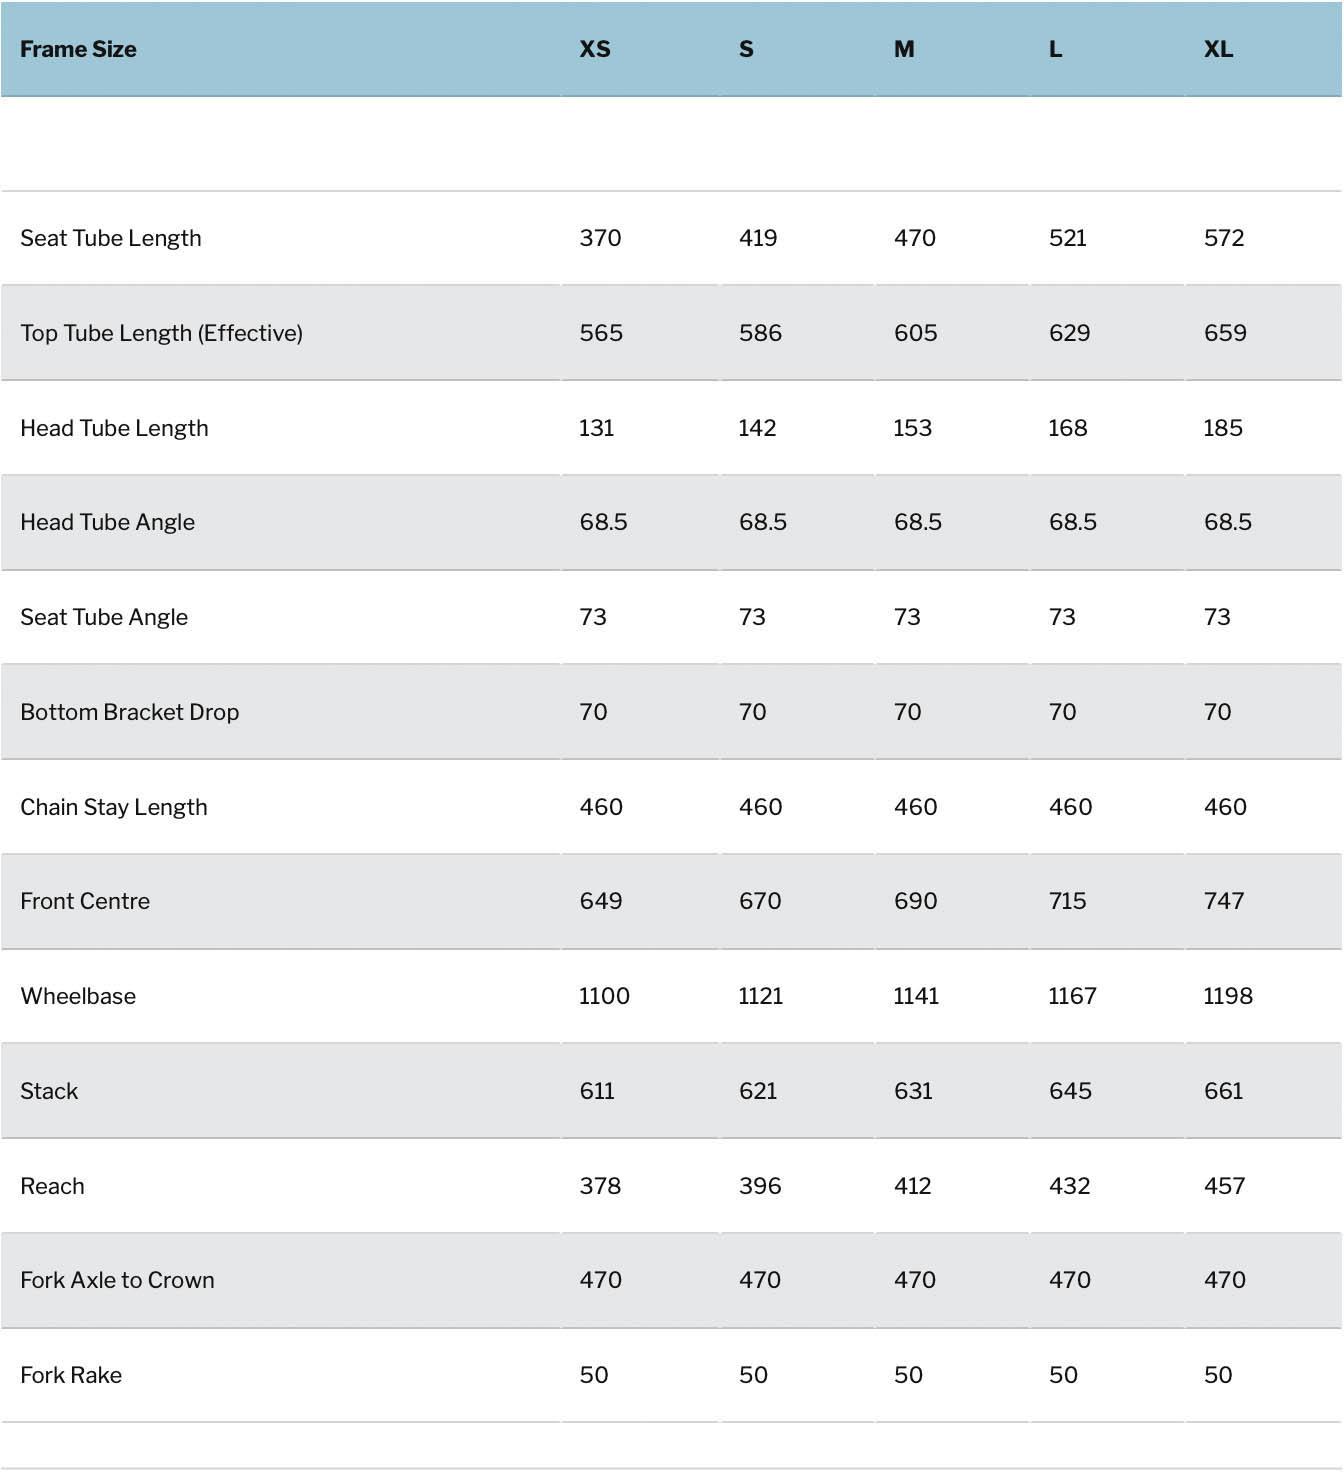This screenshot has width=1344, height=1472.
Task: Select the Reach value 457 for XL
Action: [1224, 1186]
